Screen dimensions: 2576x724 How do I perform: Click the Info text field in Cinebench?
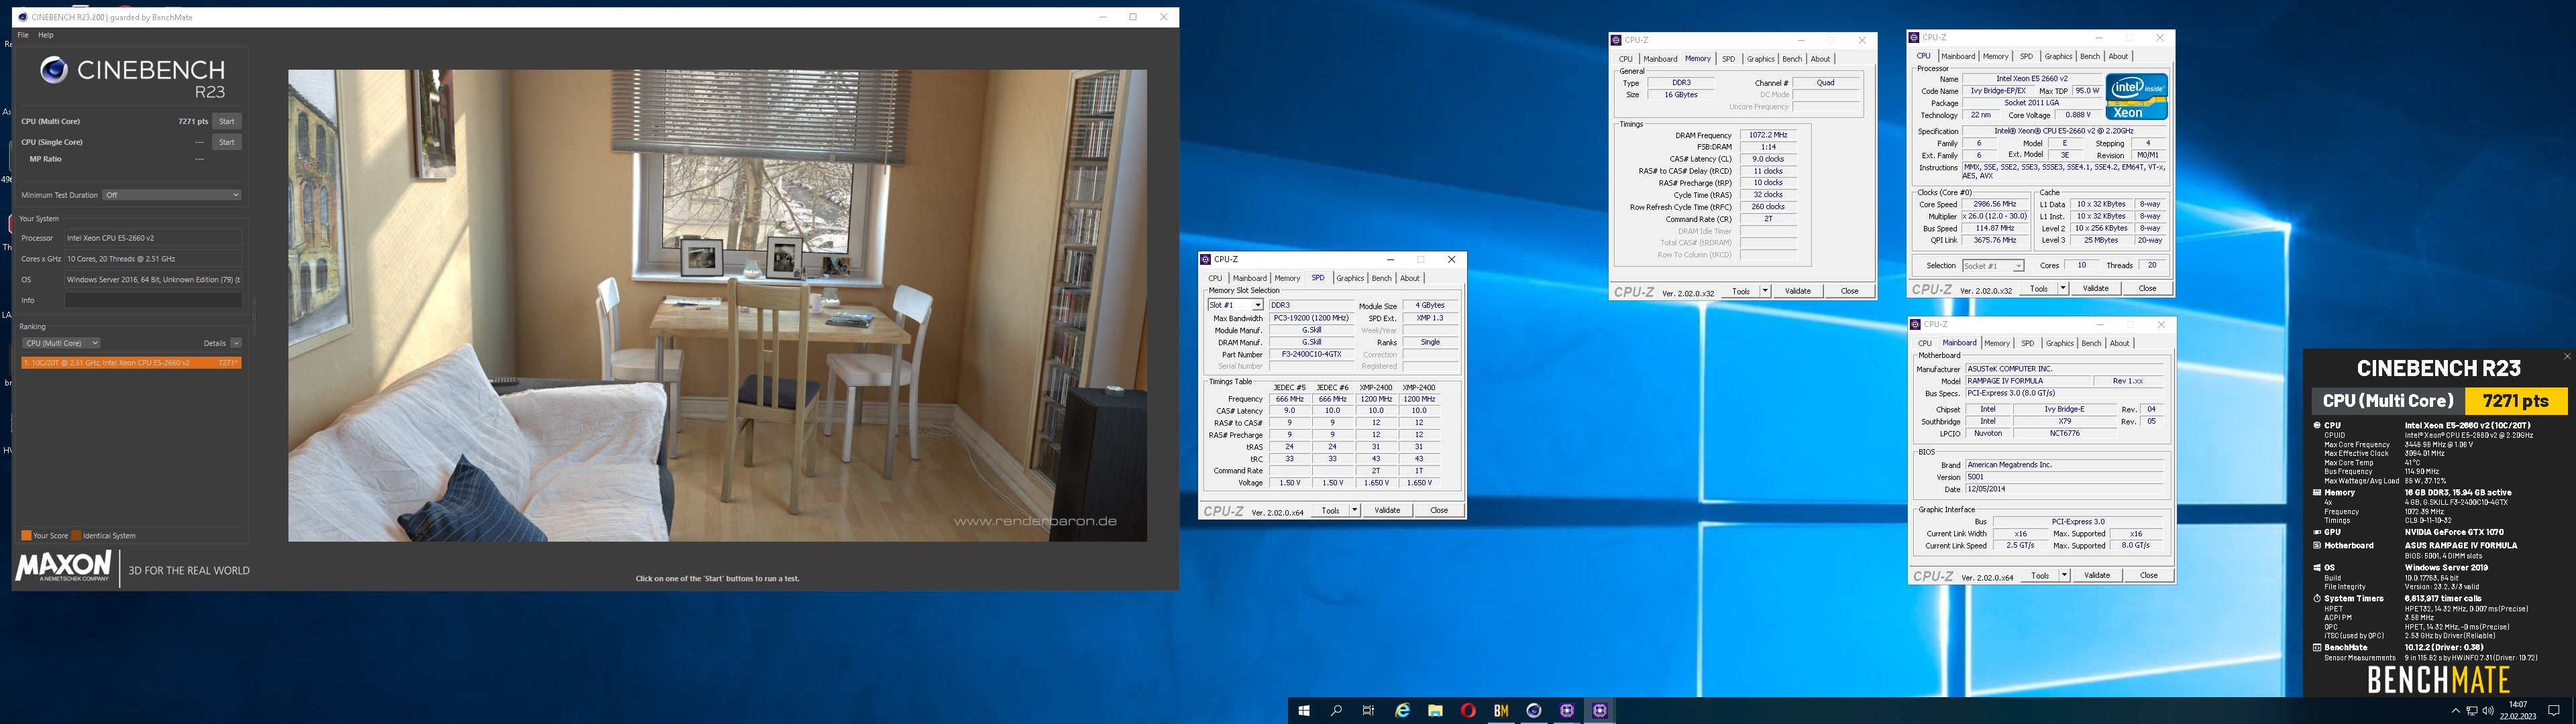pos(153,300)
